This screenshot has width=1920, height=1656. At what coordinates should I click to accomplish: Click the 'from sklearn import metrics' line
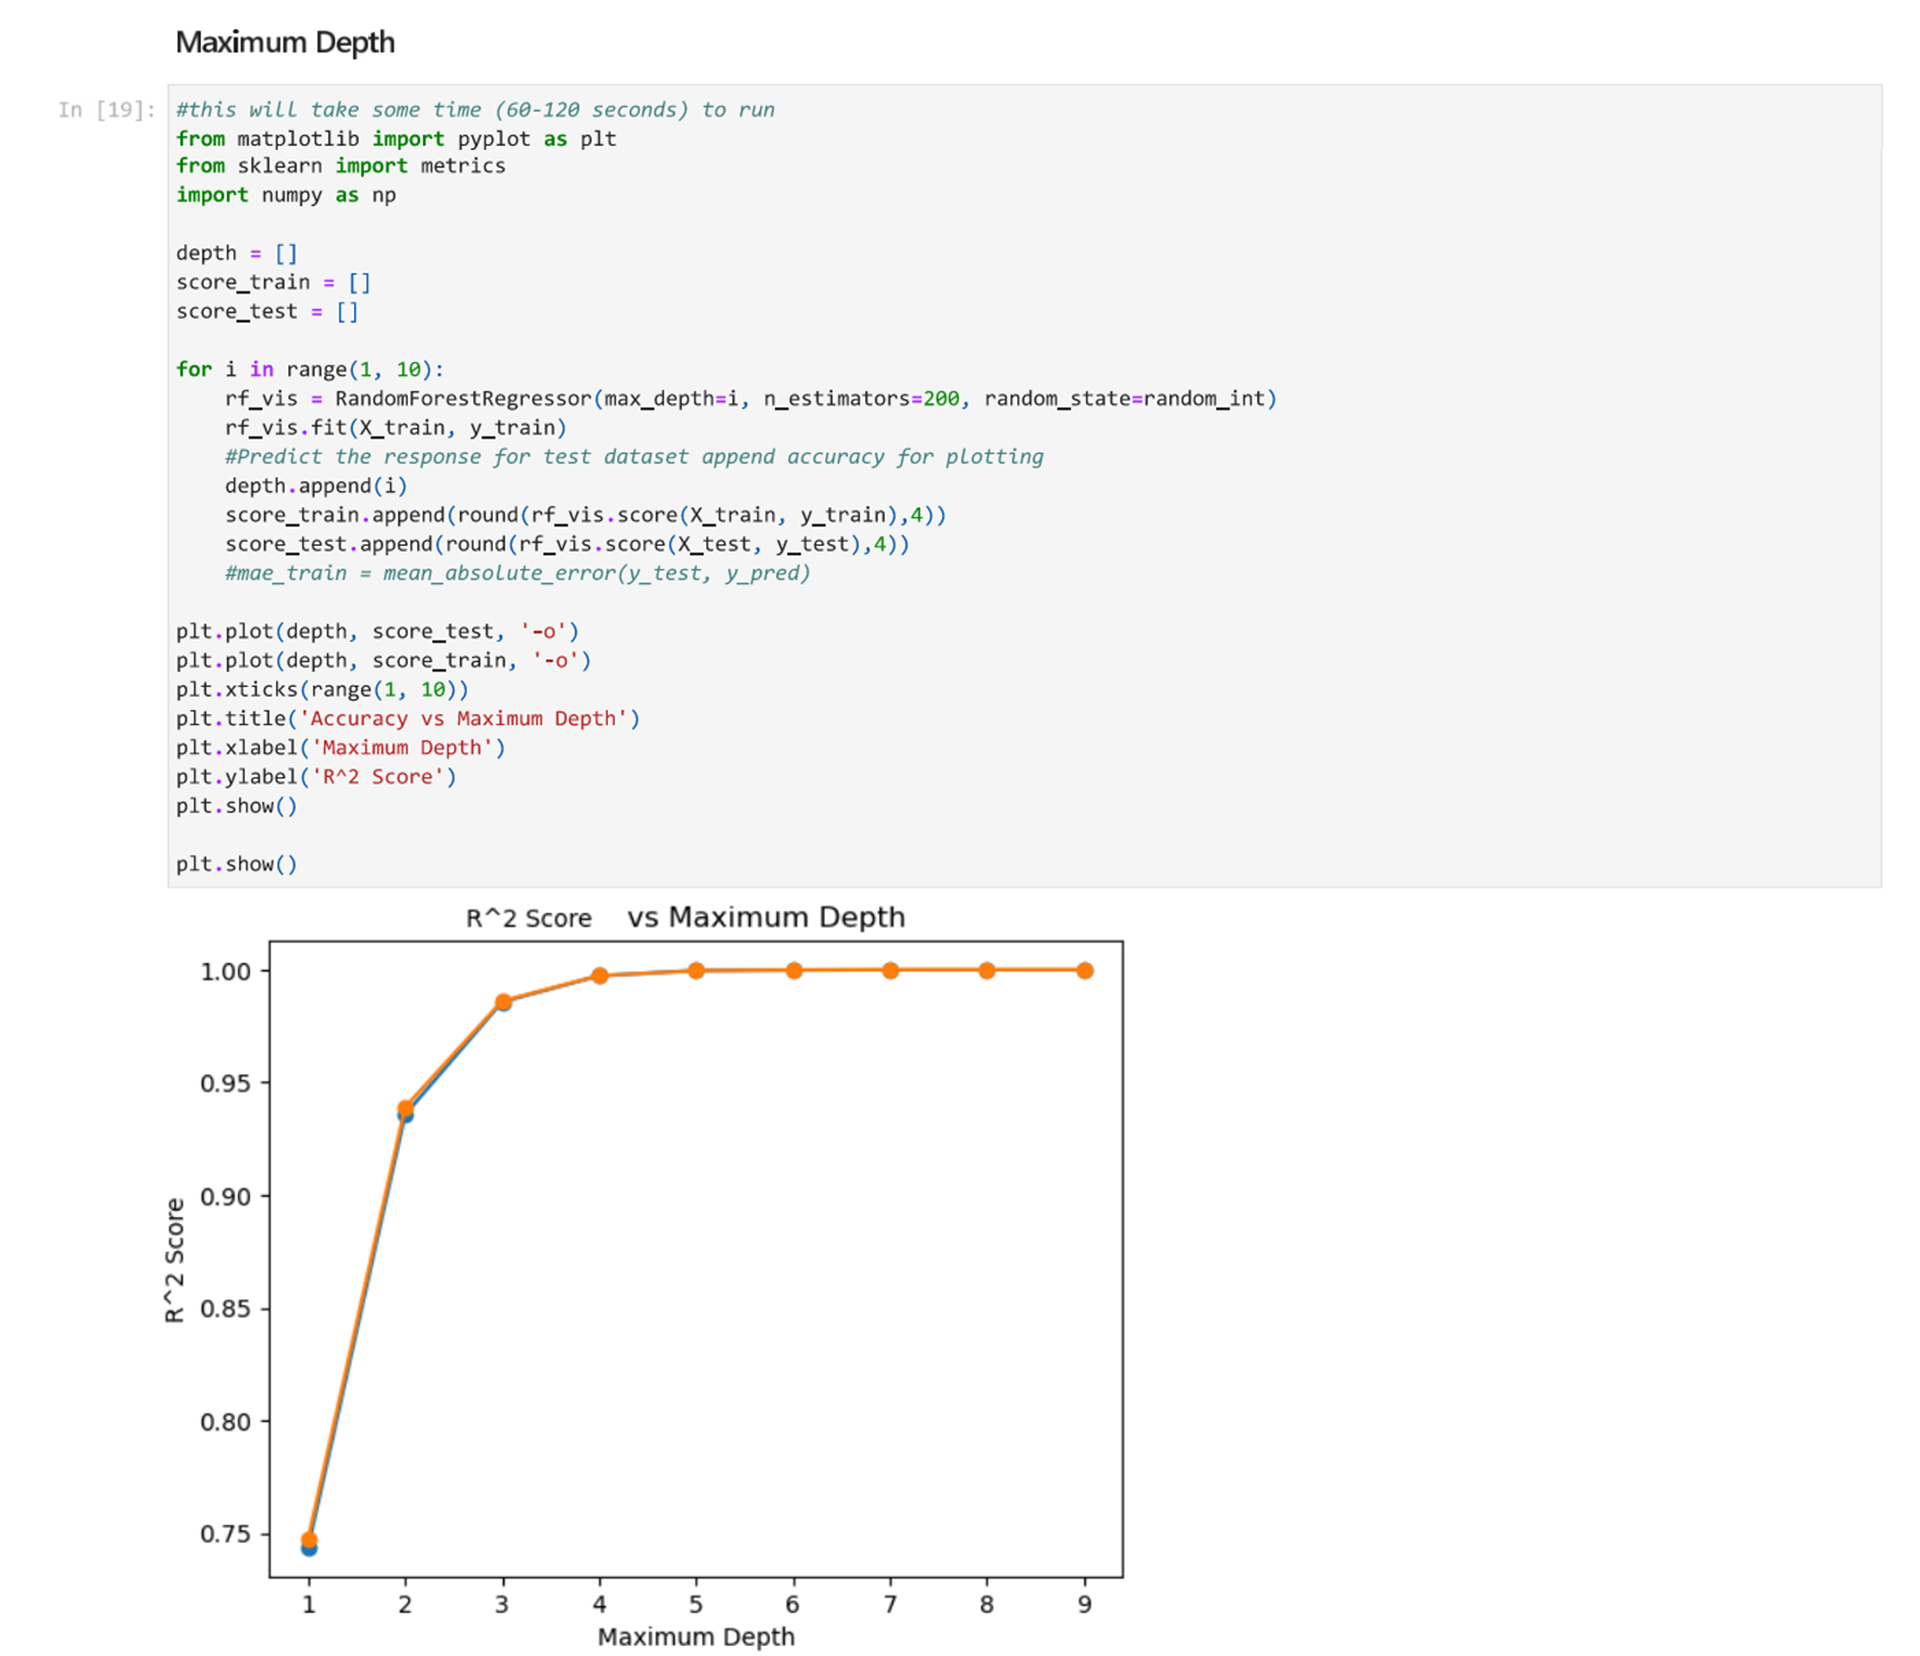[341, 166]
